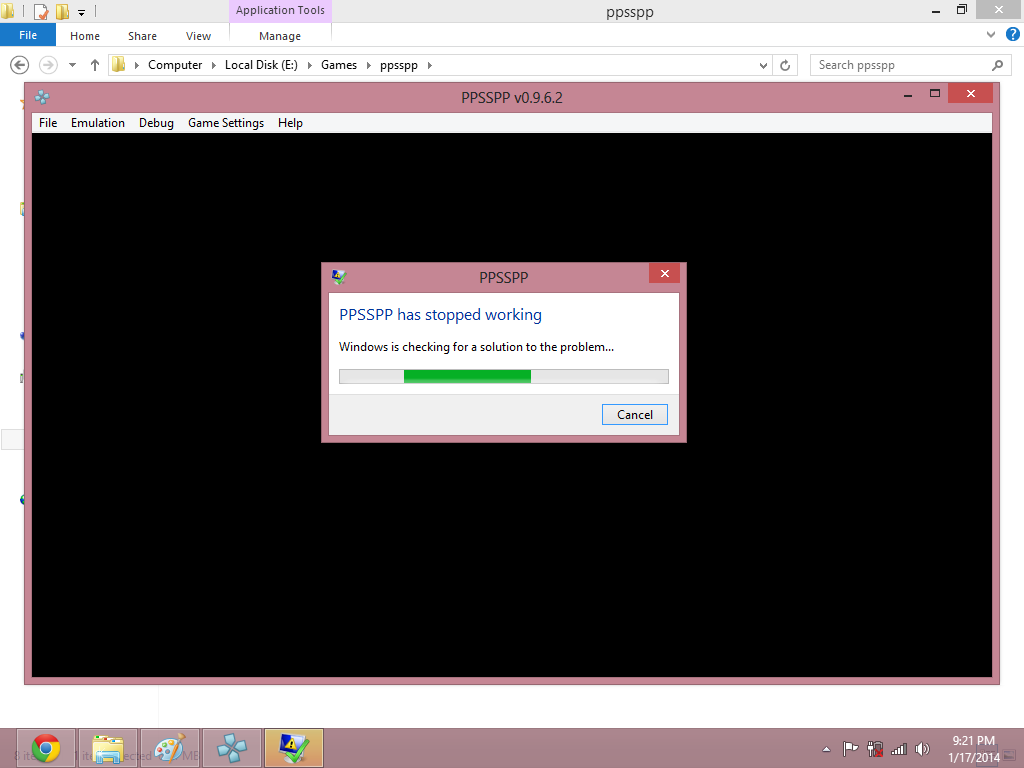Open the Help menu in PPSSPP
The image size is (1024, 768).
tap(290, 123)
